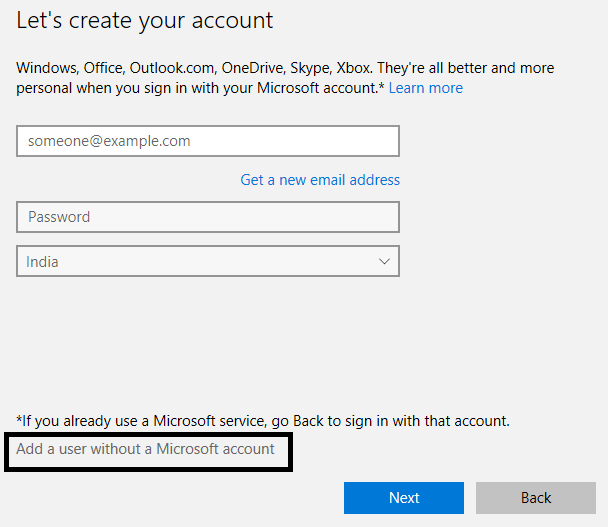Image resolution: width=608 pixels, height=527 pixels.
Task: Go Back to the previous page
Action: pyautogui.click(x=536, y=498)
